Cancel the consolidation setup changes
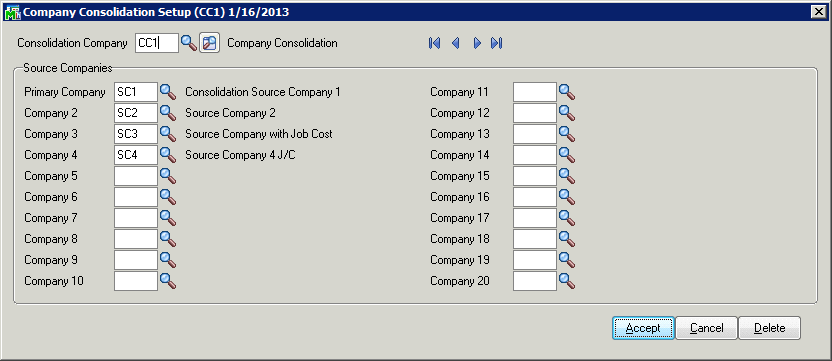 (706, 328)
